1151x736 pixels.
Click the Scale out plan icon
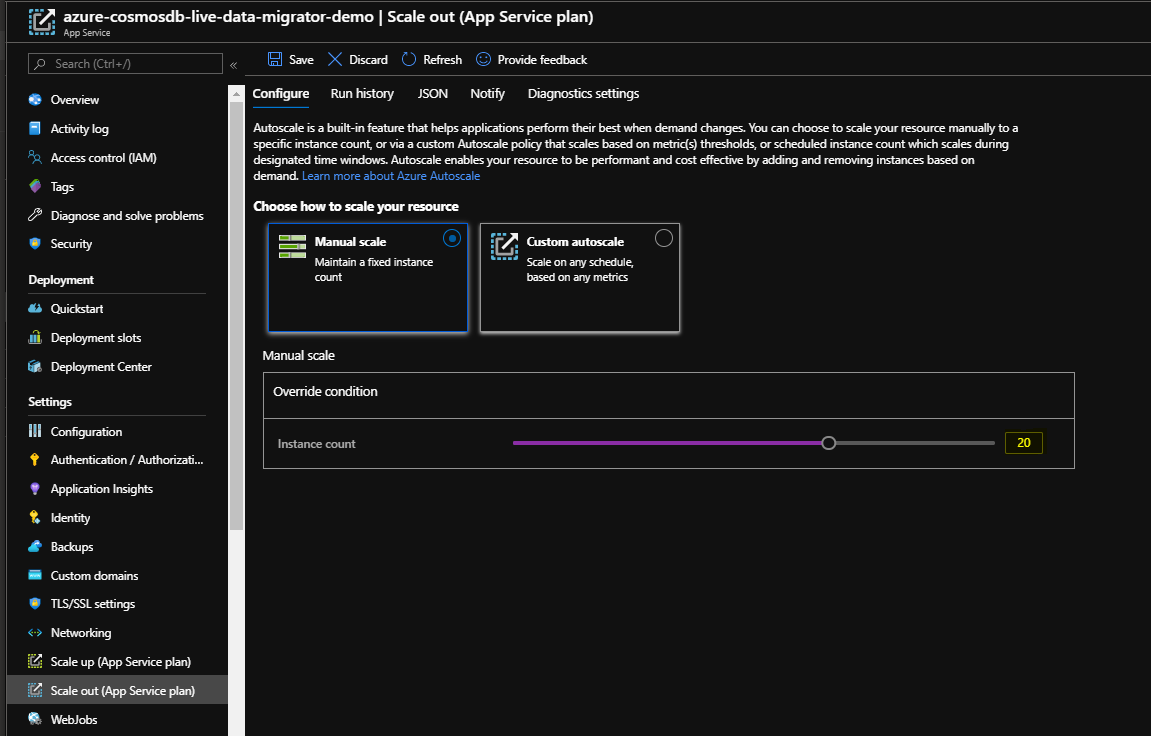35,691
